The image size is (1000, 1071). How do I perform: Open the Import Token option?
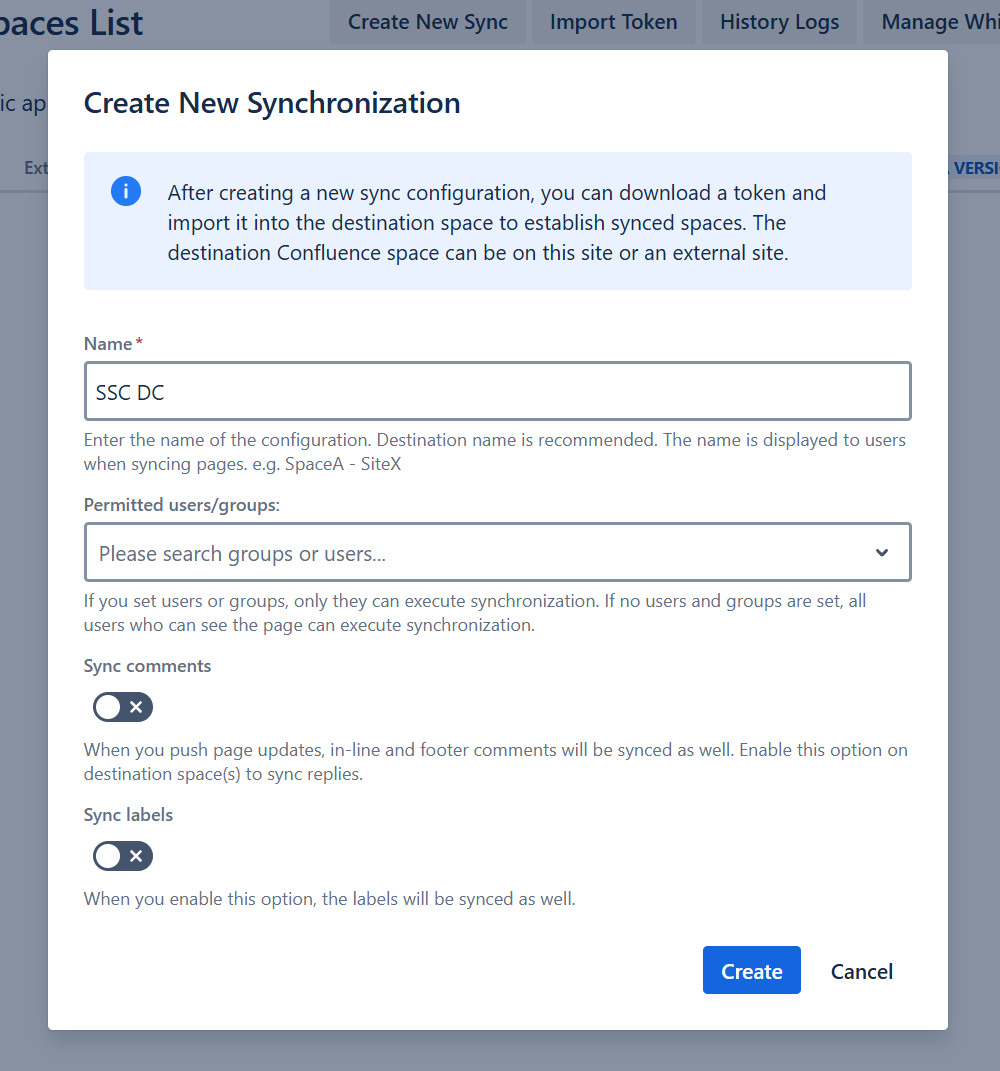click(613, 22)
